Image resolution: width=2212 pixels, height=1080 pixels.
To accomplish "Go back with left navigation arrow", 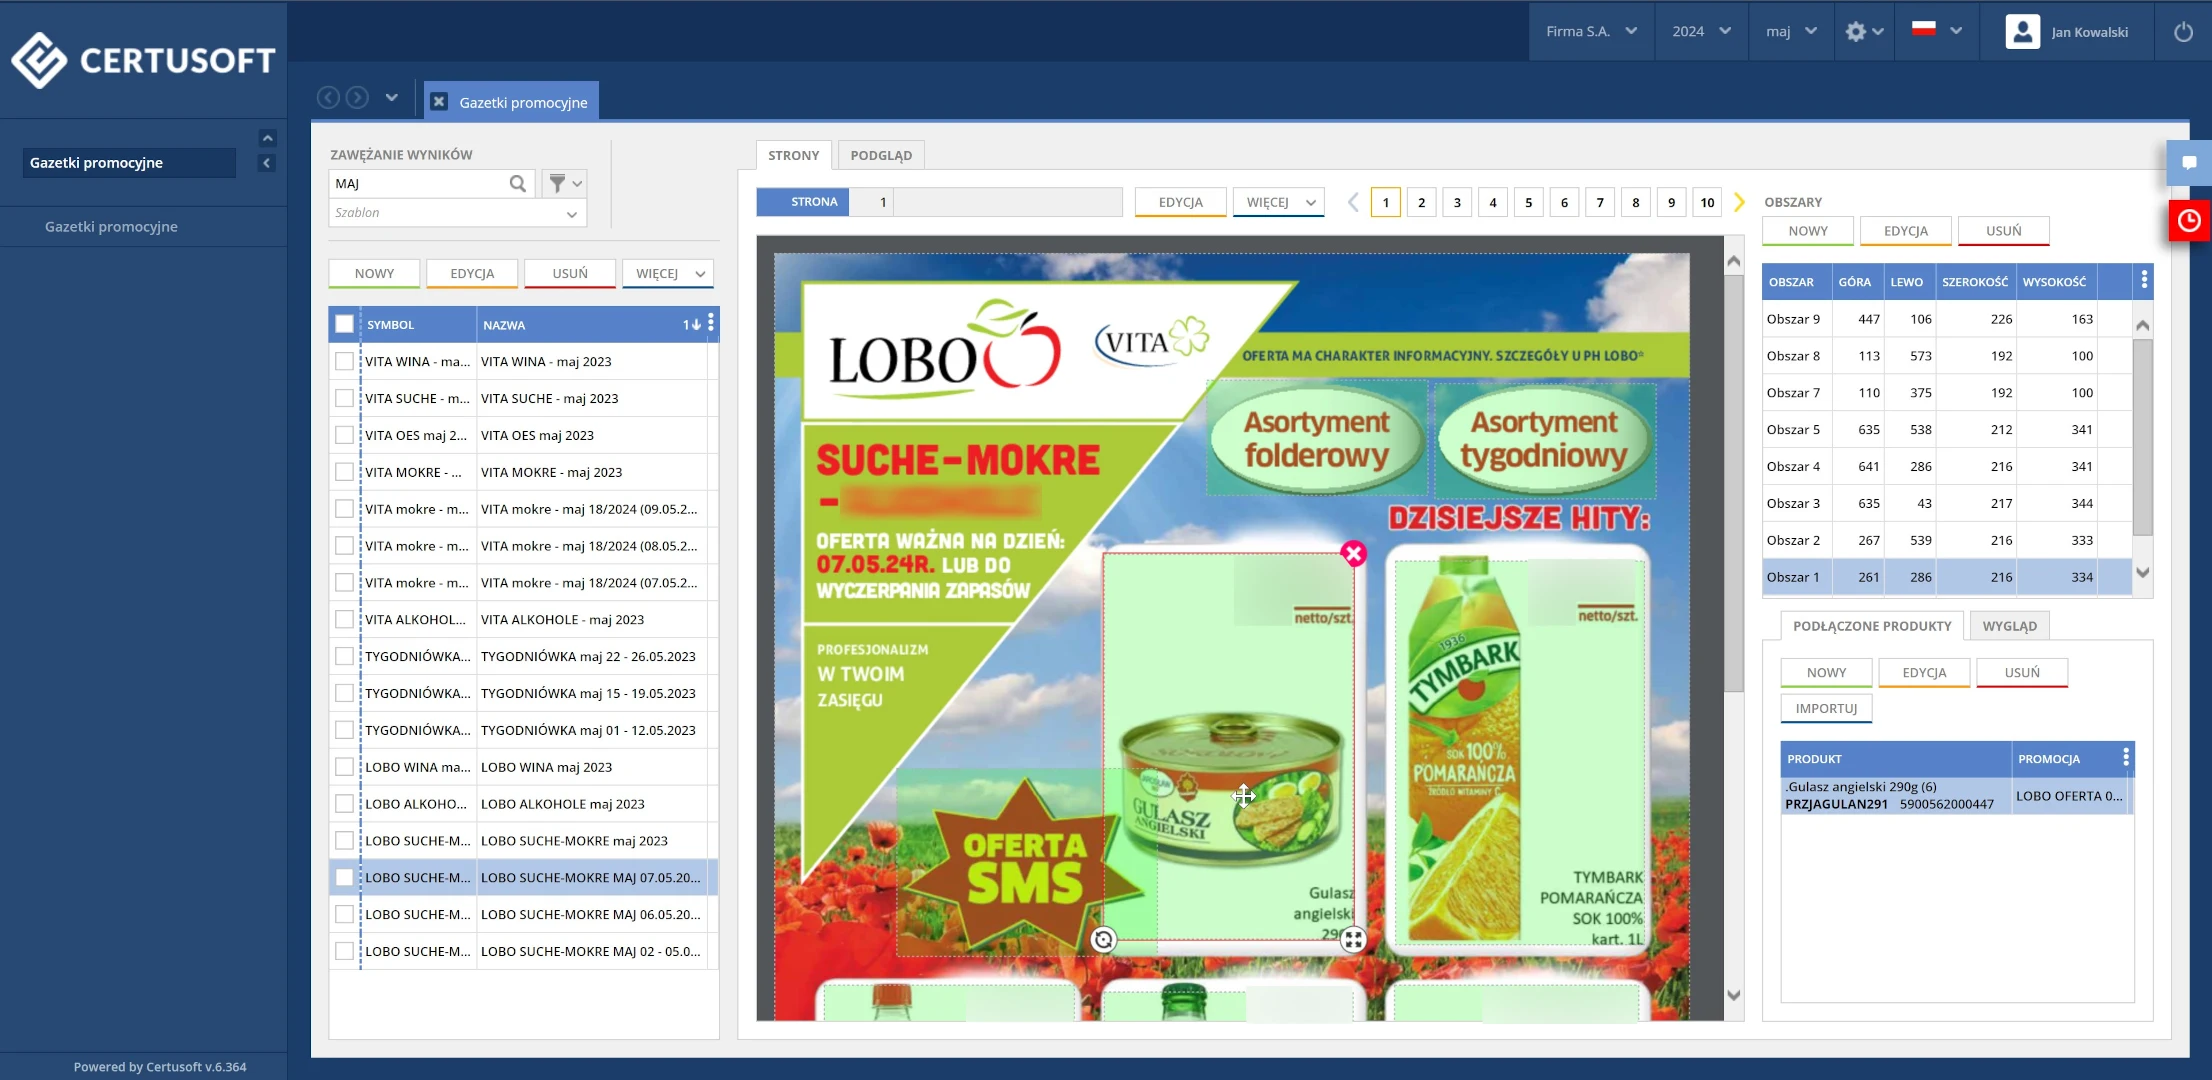I will point(328,97).
